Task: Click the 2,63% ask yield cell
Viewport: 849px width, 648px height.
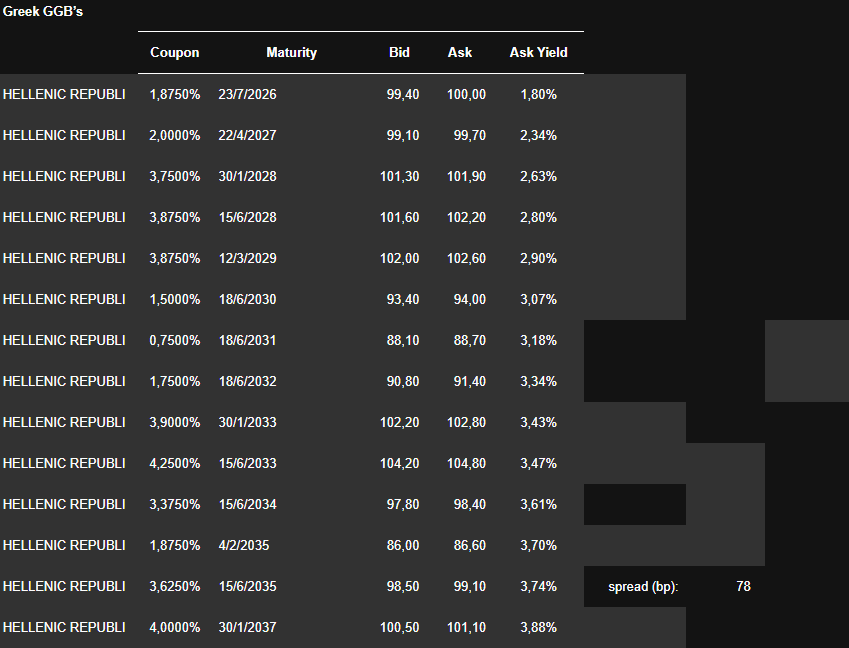Action: tap(538, 176)
